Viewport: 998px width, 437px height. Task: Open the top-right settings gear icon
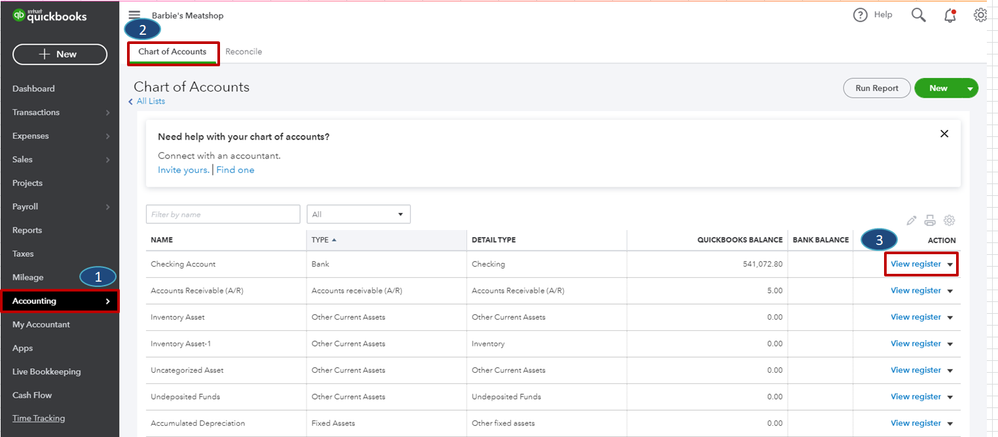coord(981,15)
